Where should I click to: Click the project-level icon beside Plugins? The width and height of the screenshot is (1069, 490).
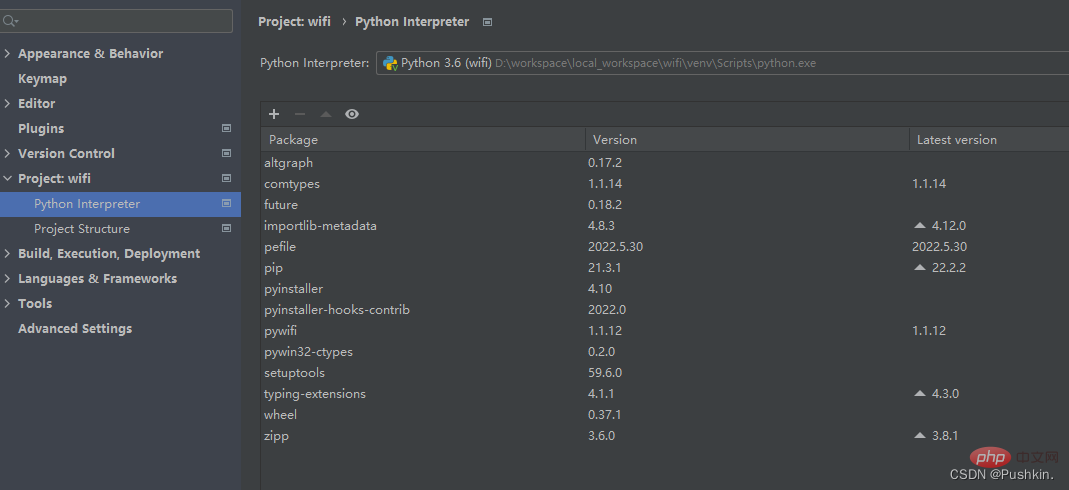tap(226, 128)
